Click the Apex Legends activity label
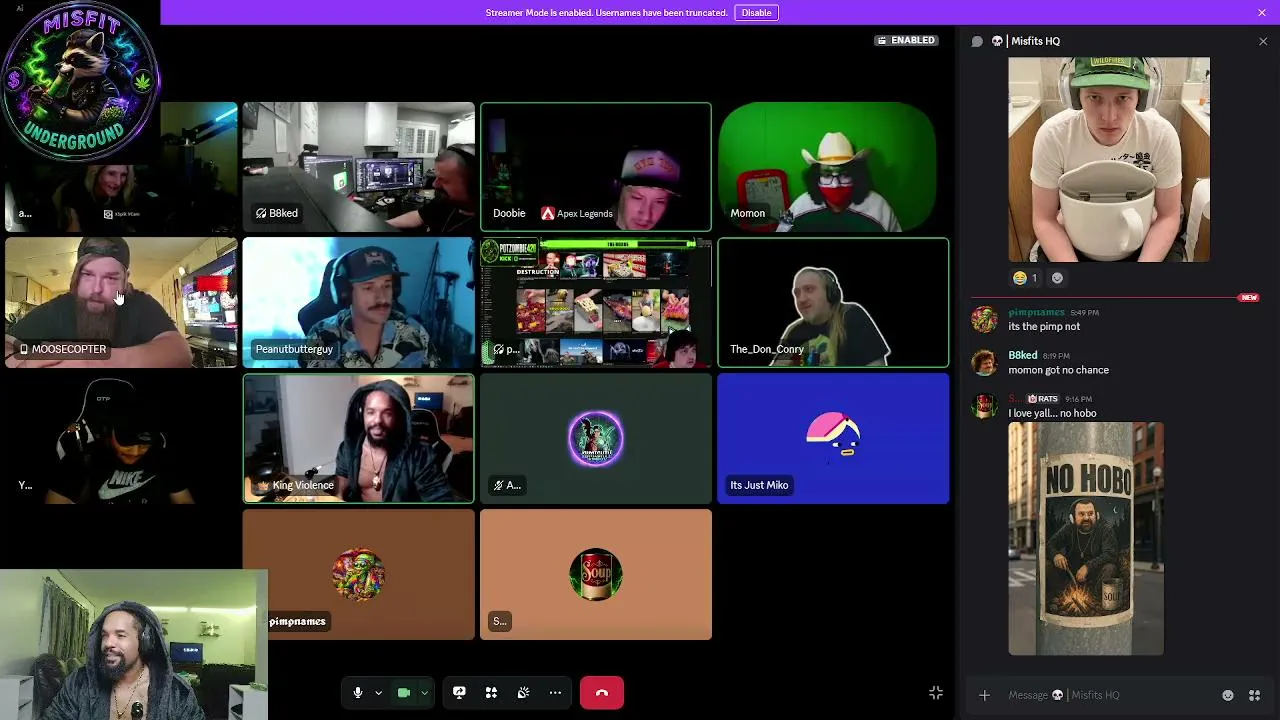 pos(577,213)
